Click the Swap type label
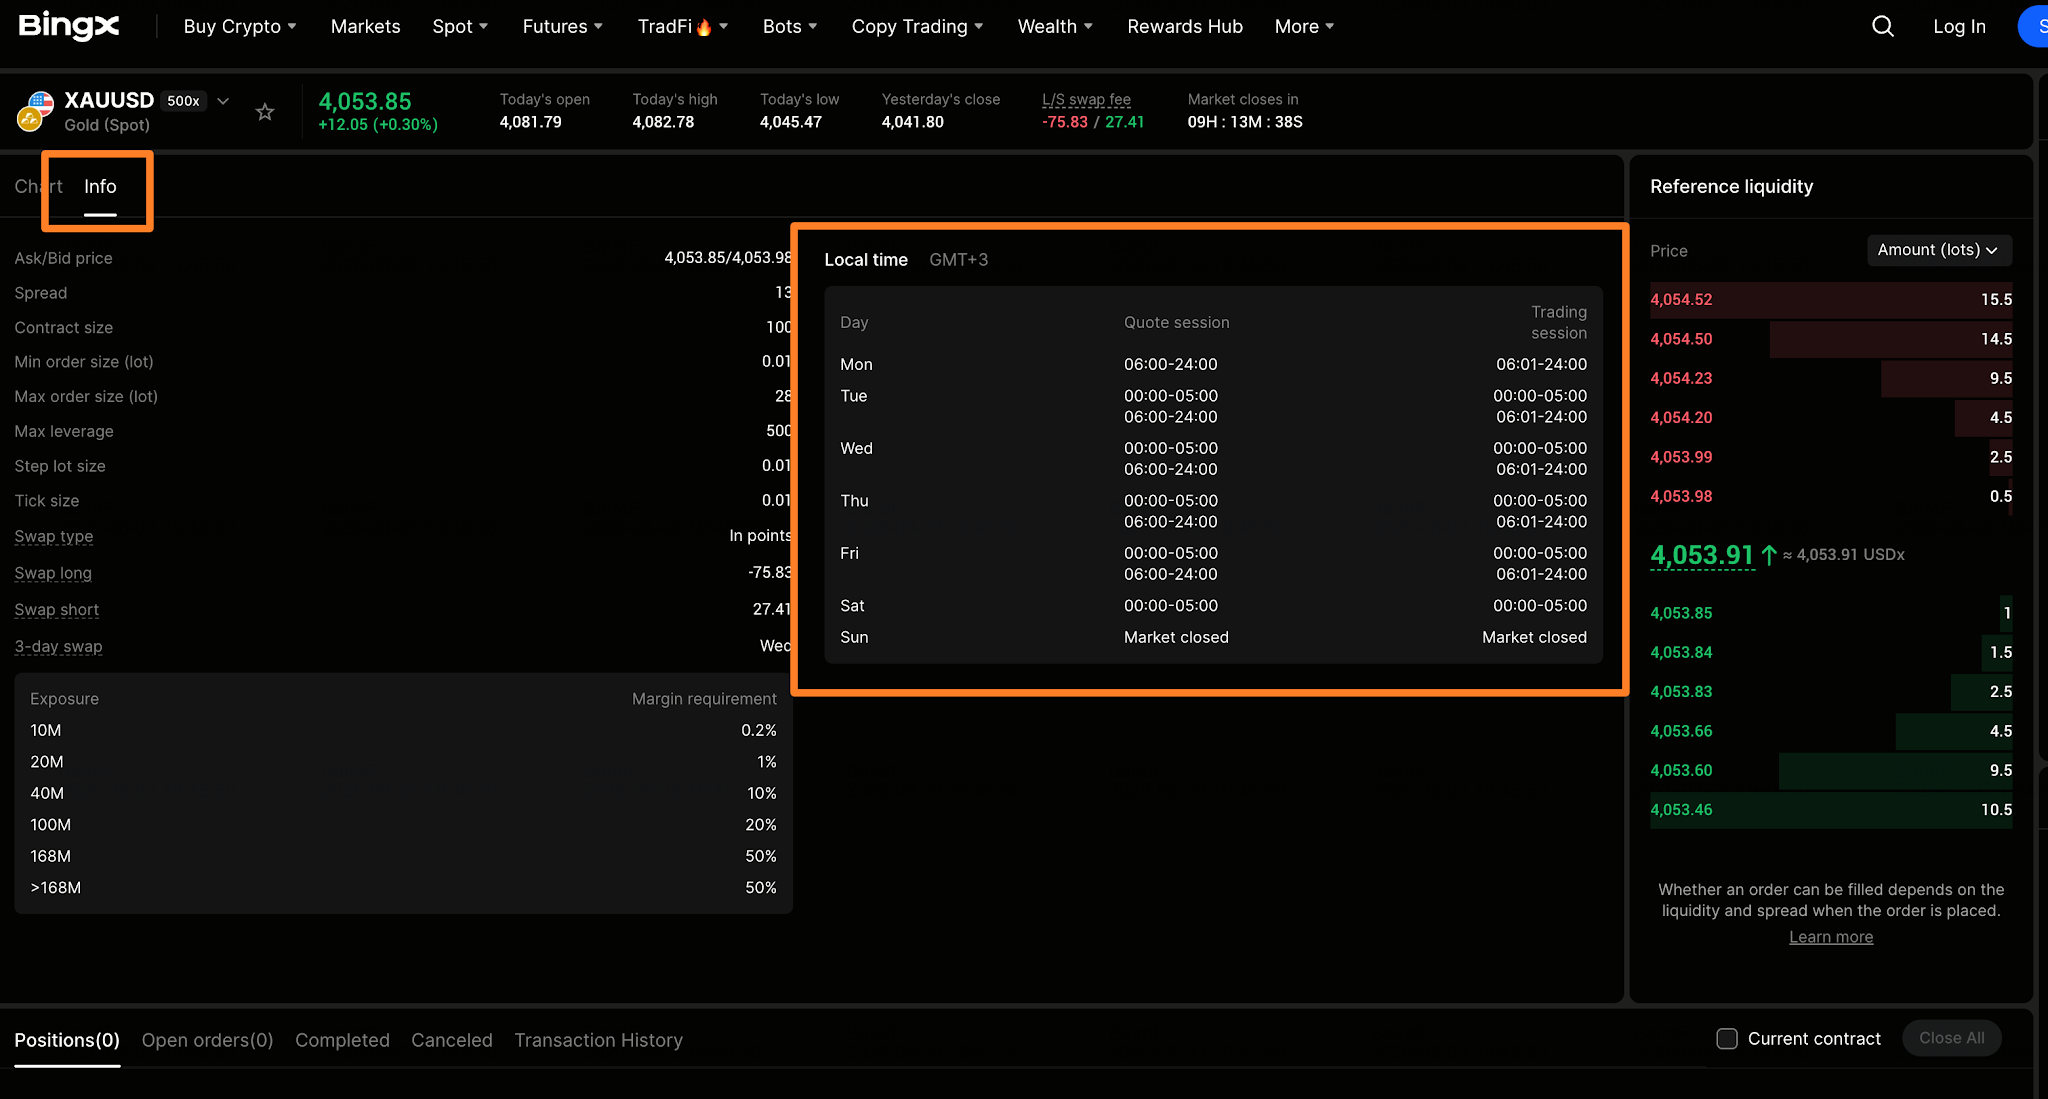The image size is (2048, 1099). point(54,536)
